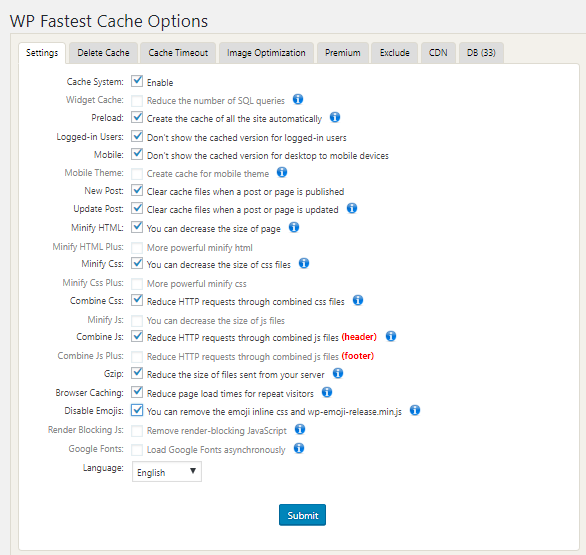Open the Image Optimization tab
The height and width of the screenshot is (555, 586).
point(266,53)
